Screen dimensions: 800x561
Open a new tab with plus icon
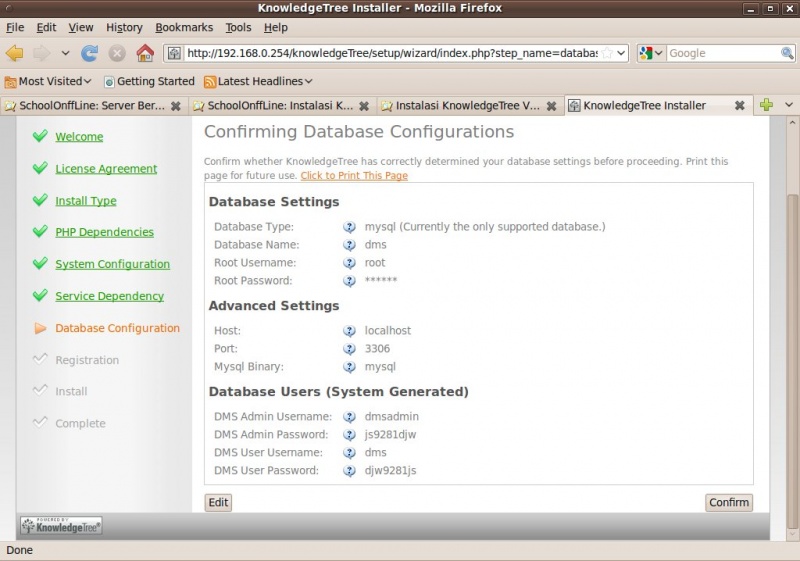click(766, 105)
